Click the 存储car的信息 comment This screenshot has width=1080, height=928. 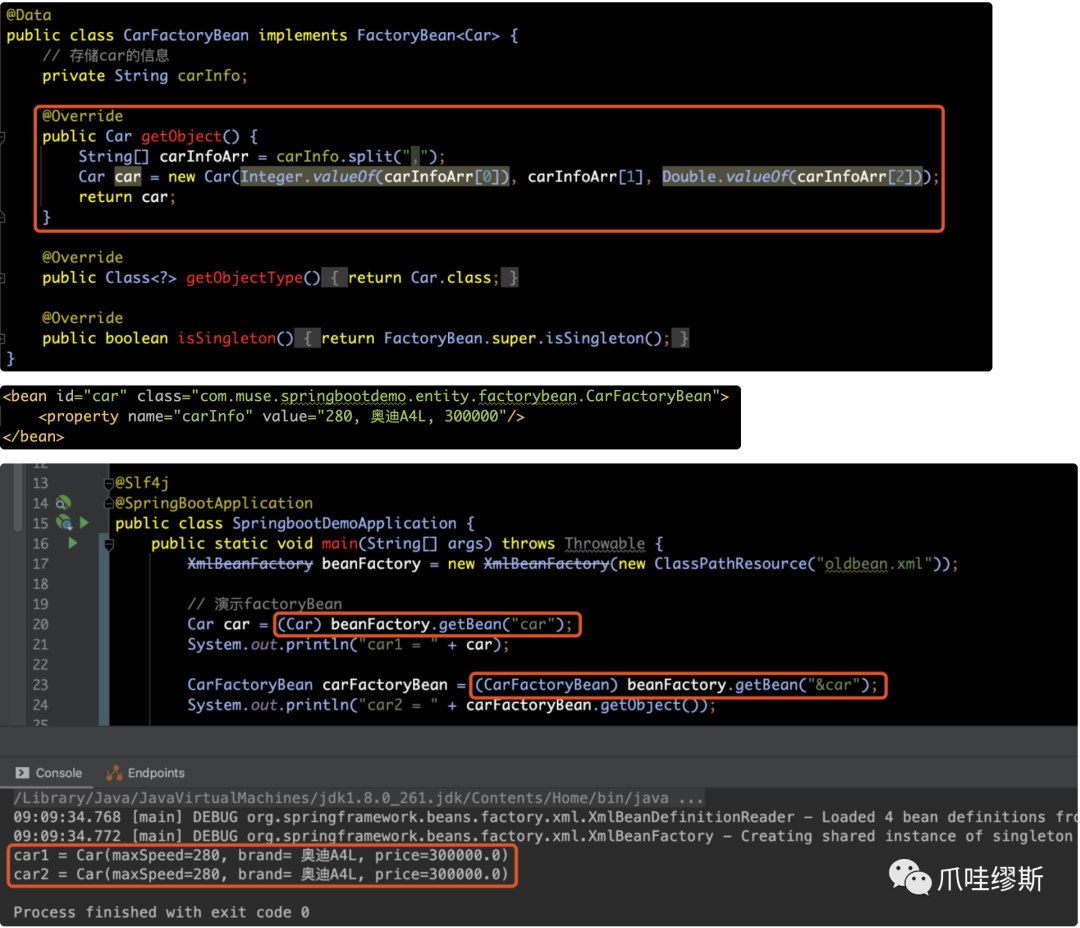(x=105, y=56)
